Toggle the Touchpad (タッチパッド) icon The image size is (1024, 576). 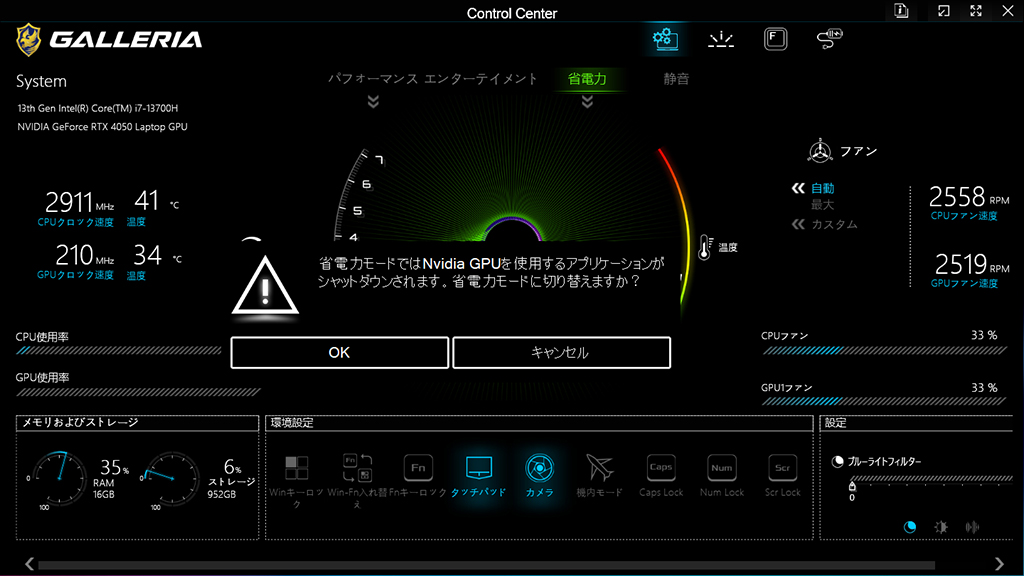click(479, 468)
